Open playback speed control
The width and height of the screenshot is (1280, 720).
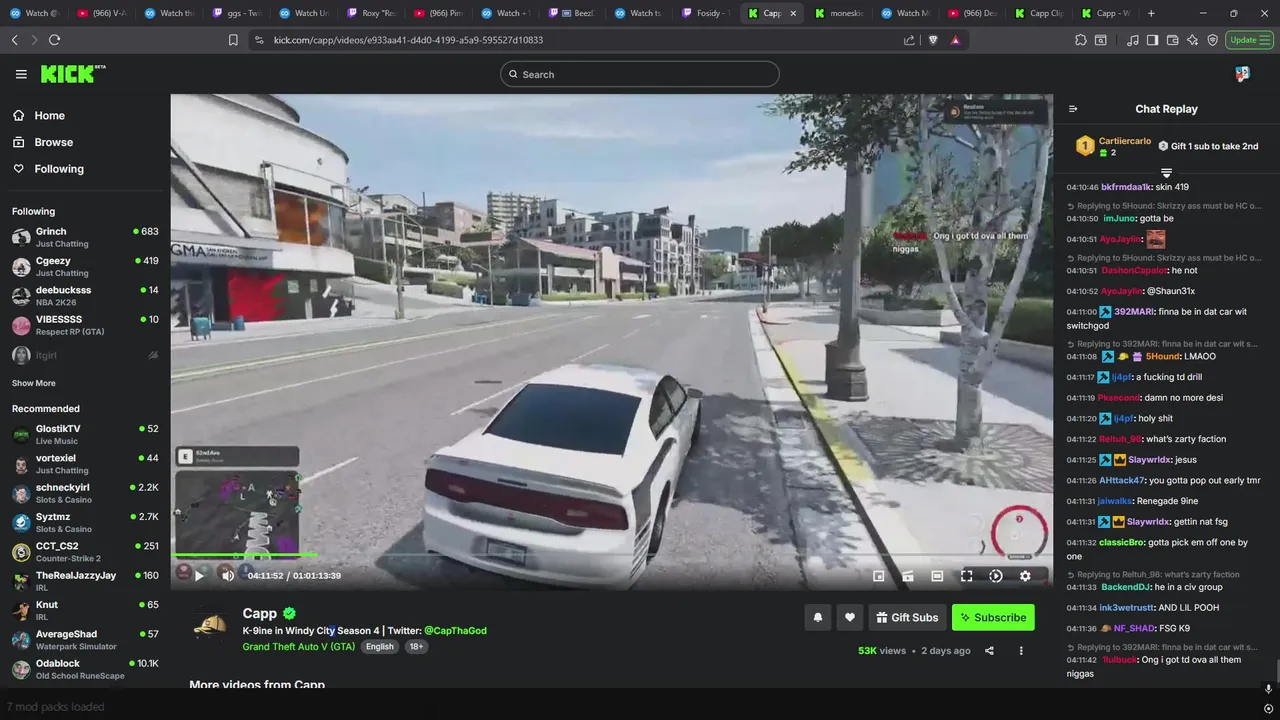tap(996, 576)
